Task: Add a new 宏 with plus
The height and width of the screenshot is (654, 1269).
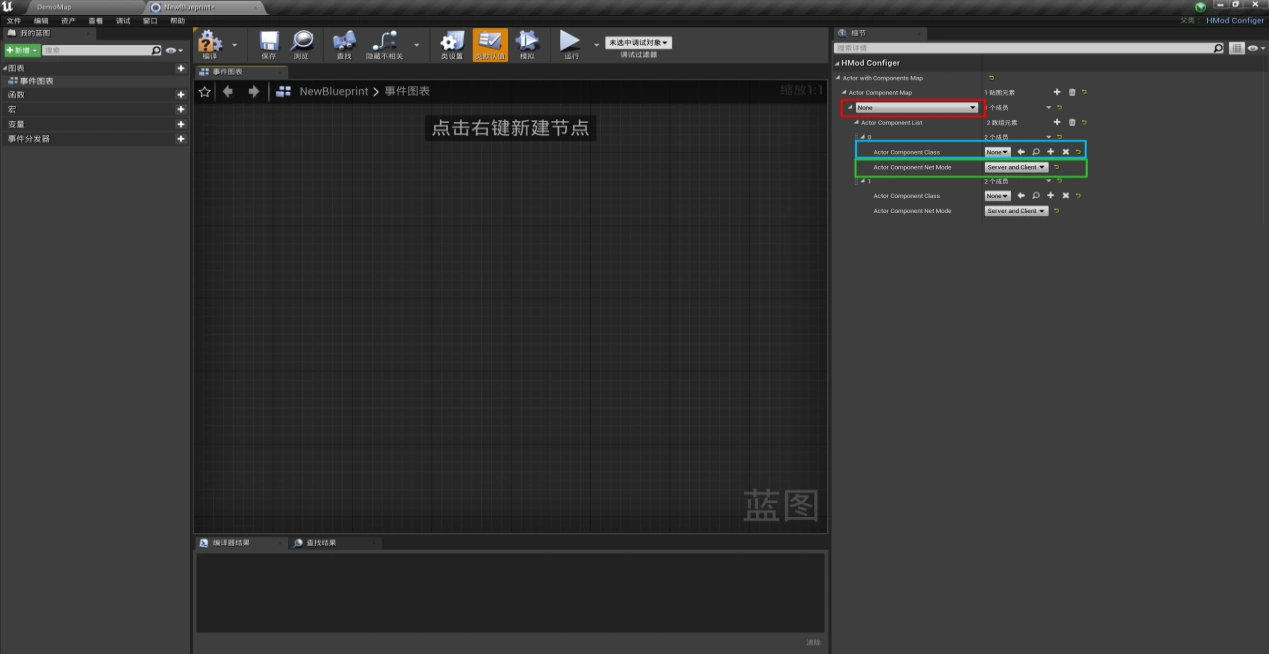Action: pyautogui.click(x=181, y=109)
